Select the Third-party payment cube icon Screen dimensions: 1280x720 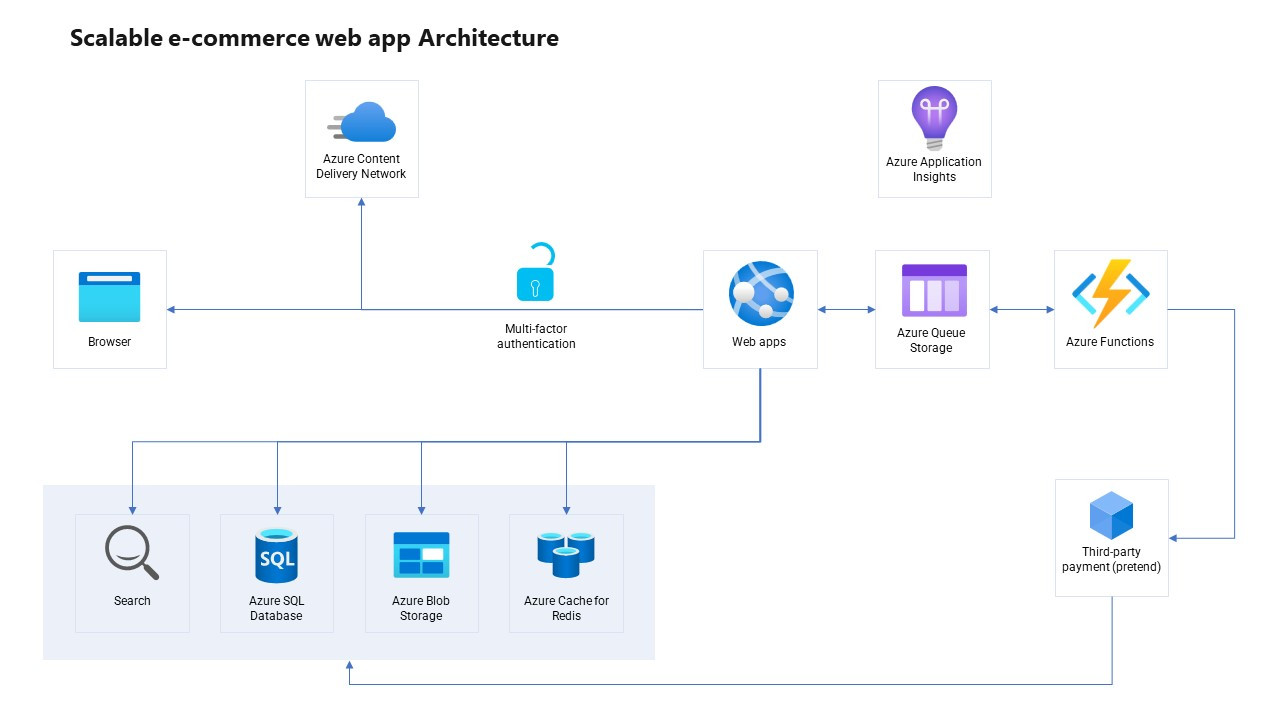click(1111, 517)
